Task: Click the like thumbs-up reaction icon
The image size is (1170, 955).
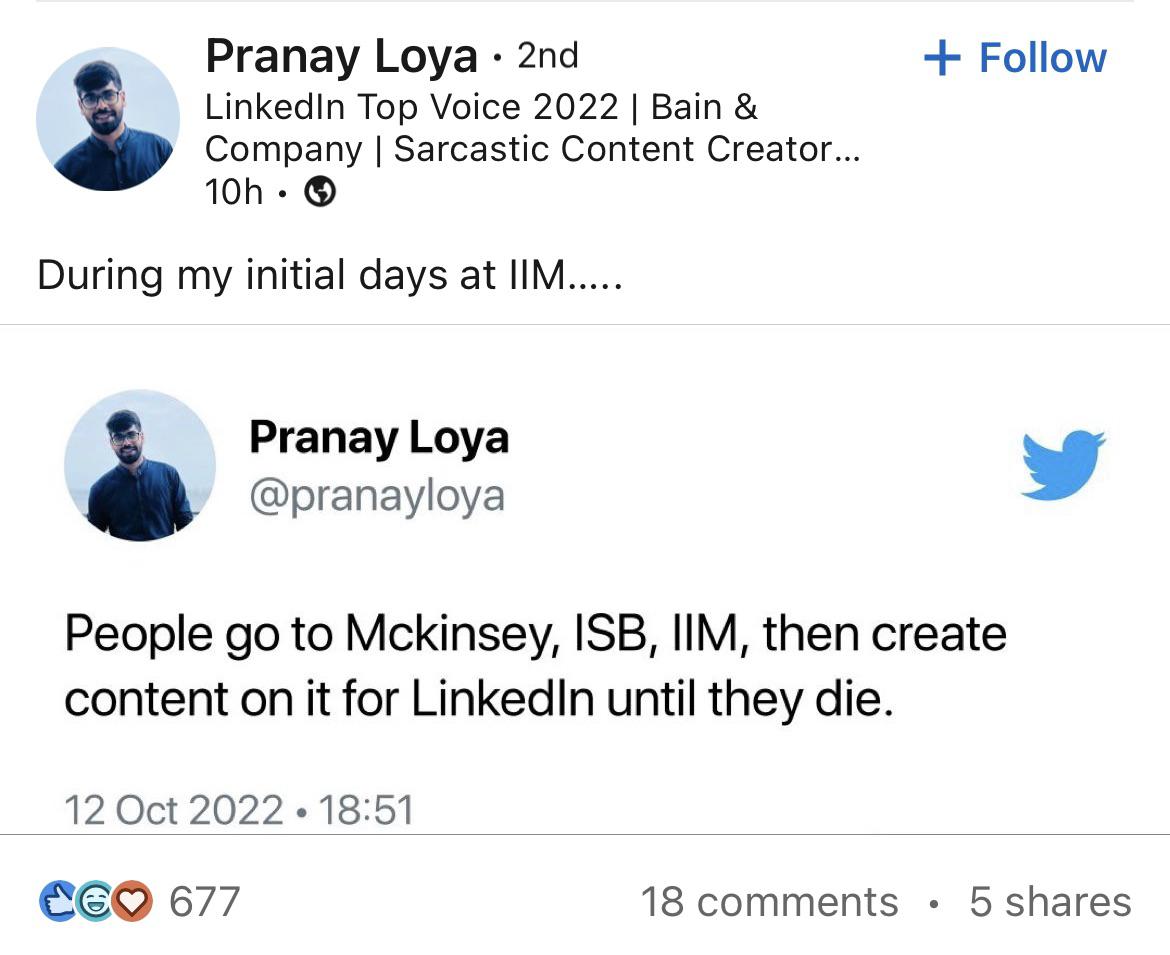Action: [x=57, y=901]
